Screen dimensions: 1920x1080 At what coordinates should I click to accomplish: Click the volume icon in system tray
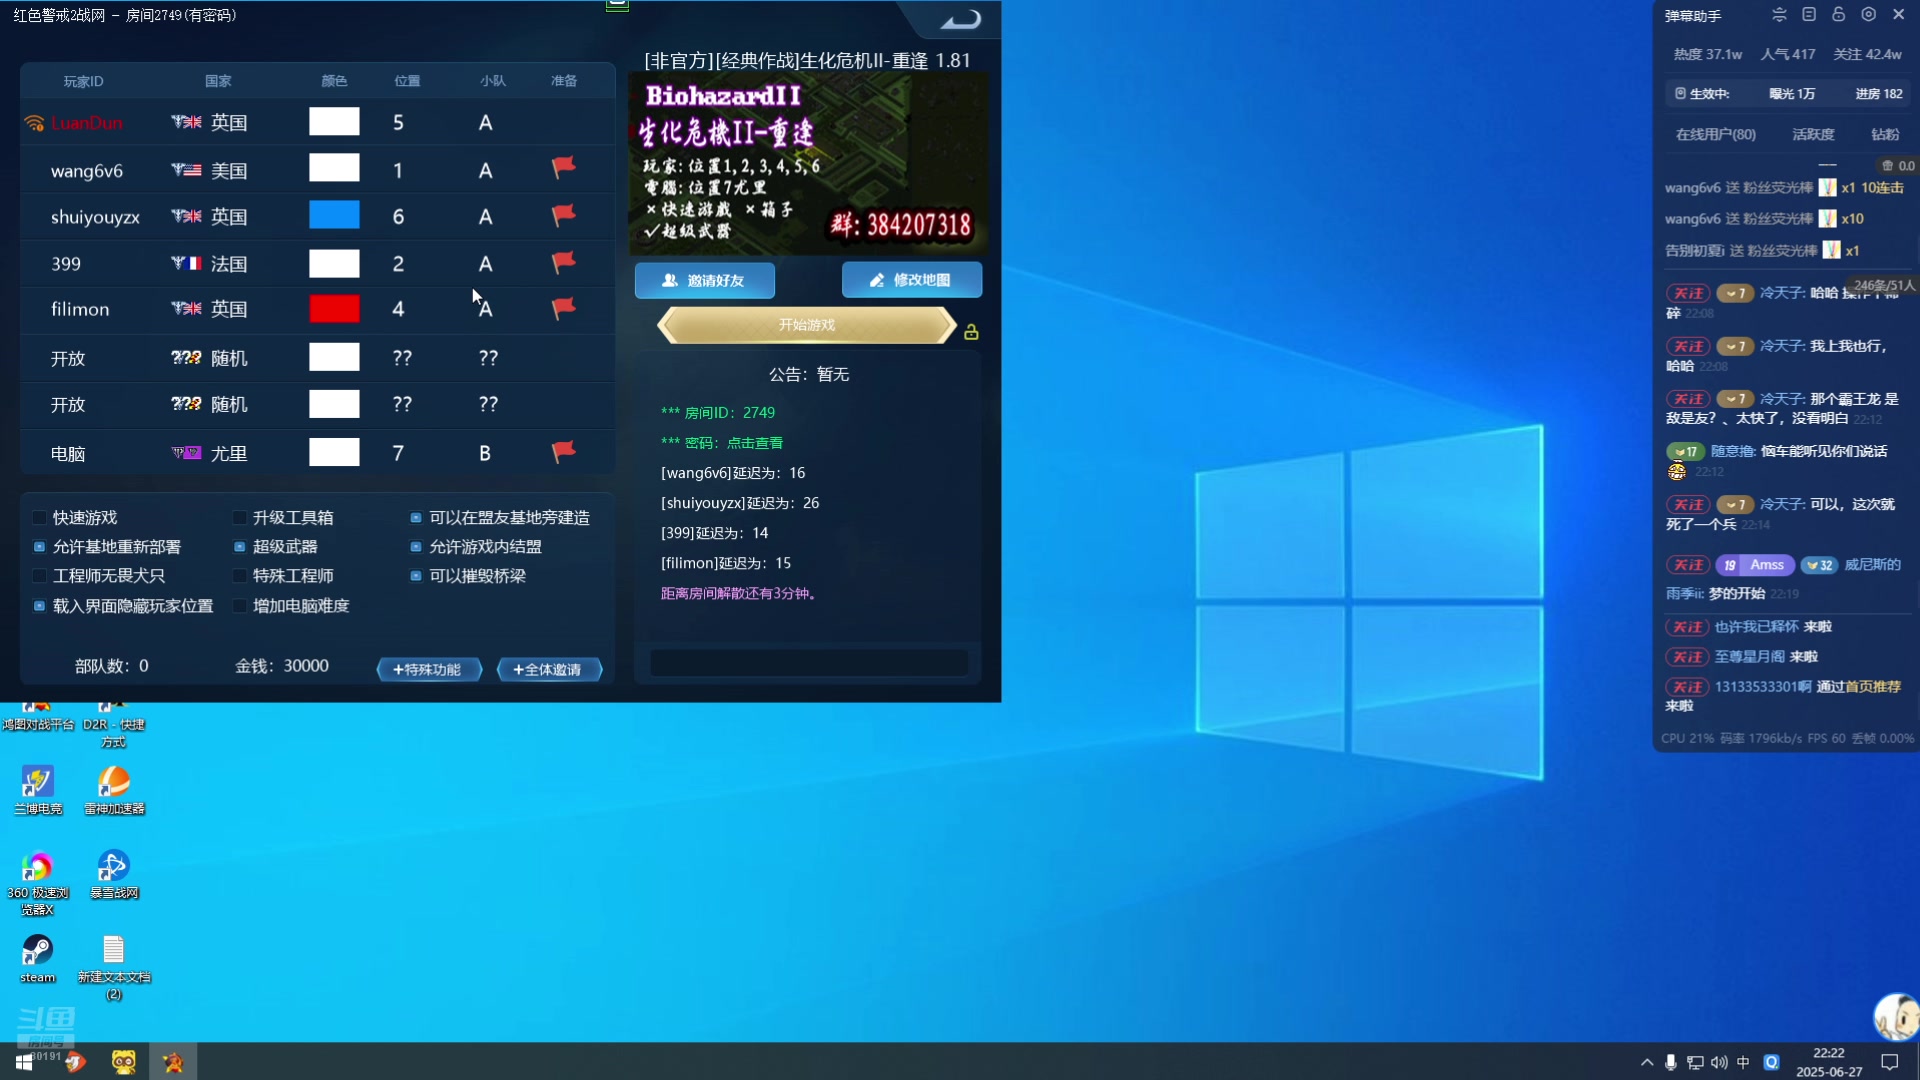tap(1719, 1062)
